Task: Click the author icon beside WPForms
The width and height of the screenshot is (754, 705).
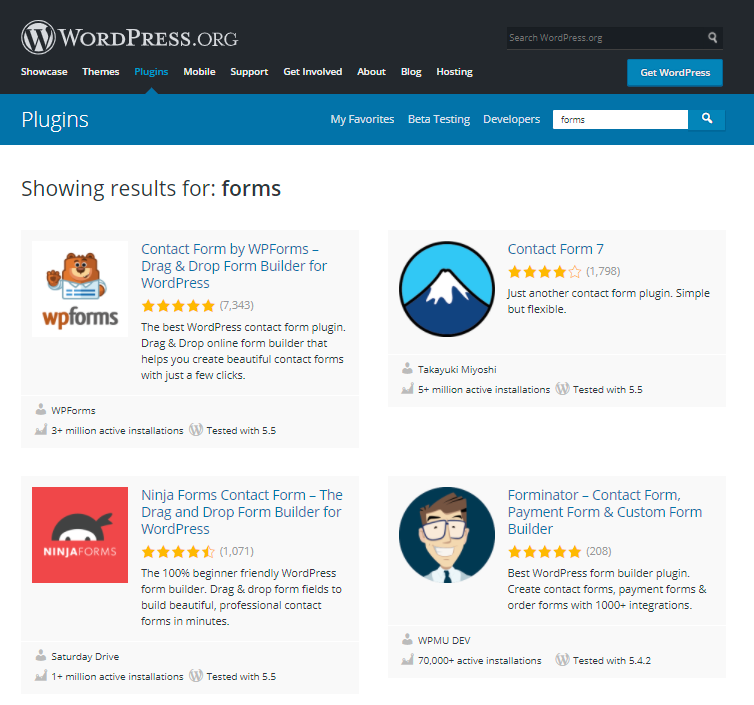Action: (x=41, y=410)
